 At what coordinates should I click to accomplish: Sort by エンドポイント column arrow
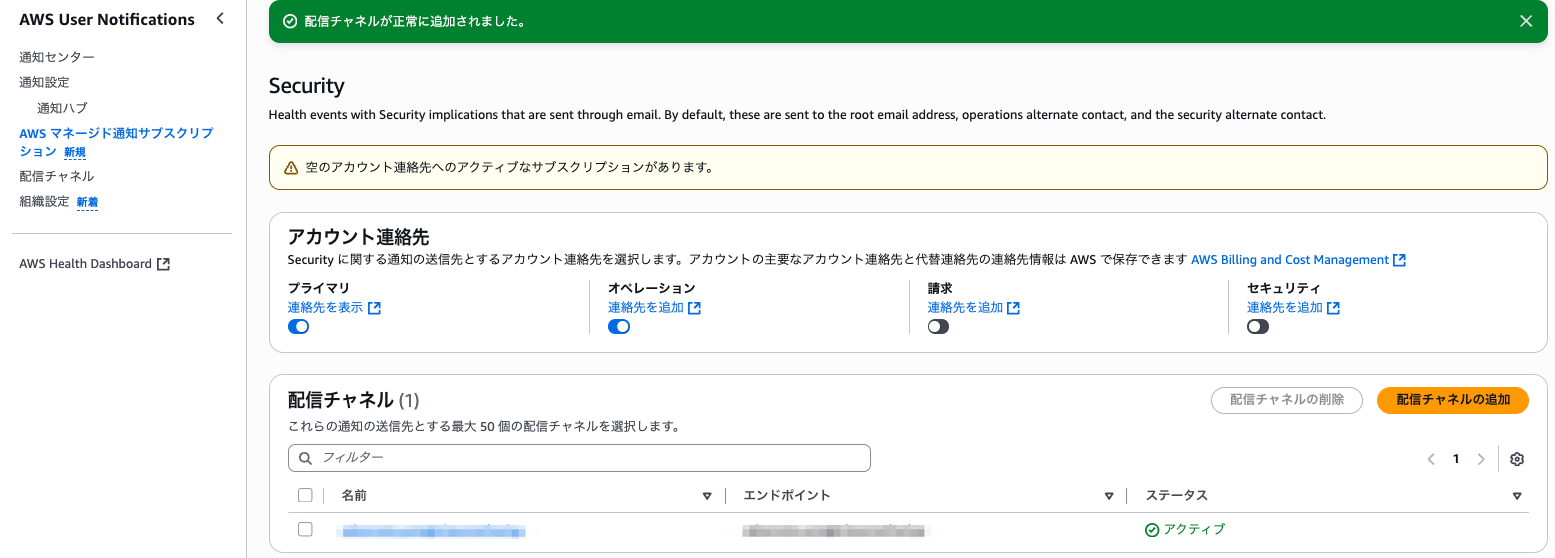(x=1109, y=496)
